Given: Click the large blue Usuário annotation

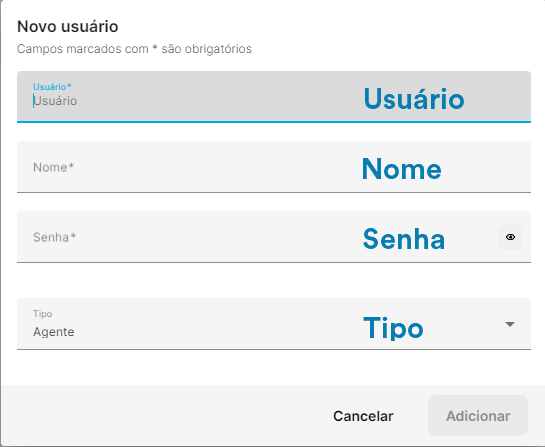Looking at the screenshot, I should tap(414, 99).
